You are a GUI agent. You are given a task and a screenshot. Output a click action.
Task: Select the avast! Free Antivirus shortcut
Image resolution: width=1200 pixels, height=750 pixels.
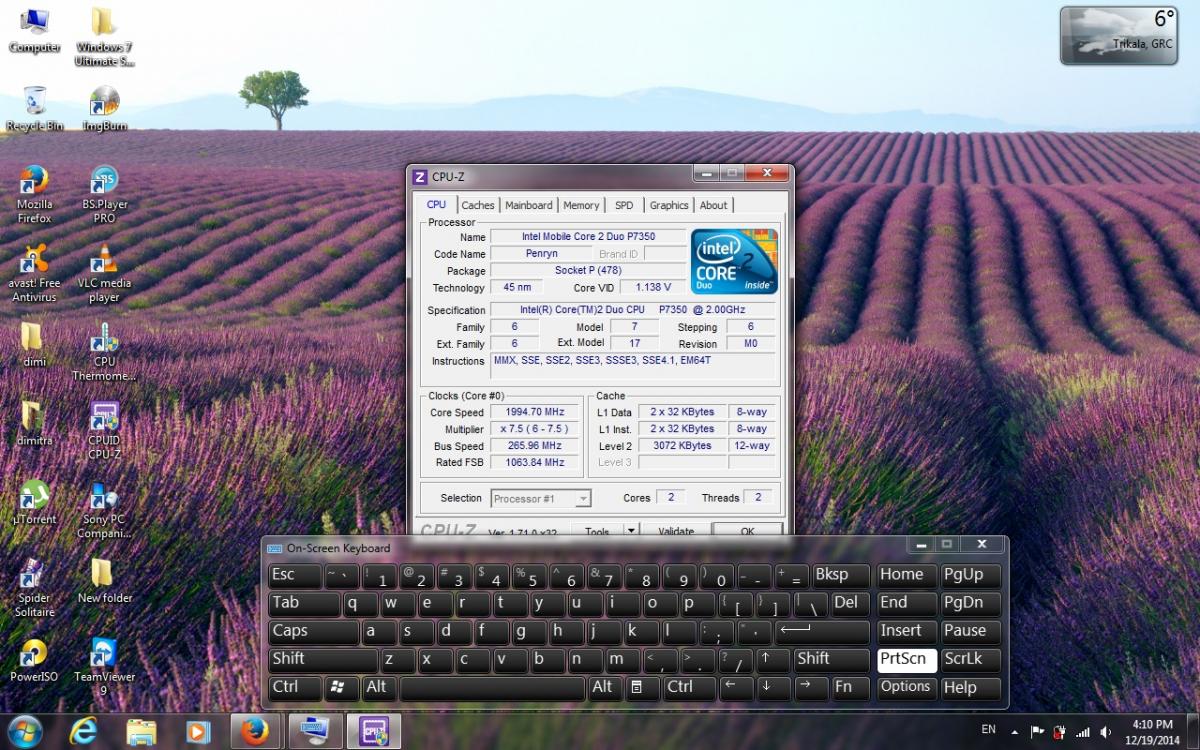coord(35,274)
